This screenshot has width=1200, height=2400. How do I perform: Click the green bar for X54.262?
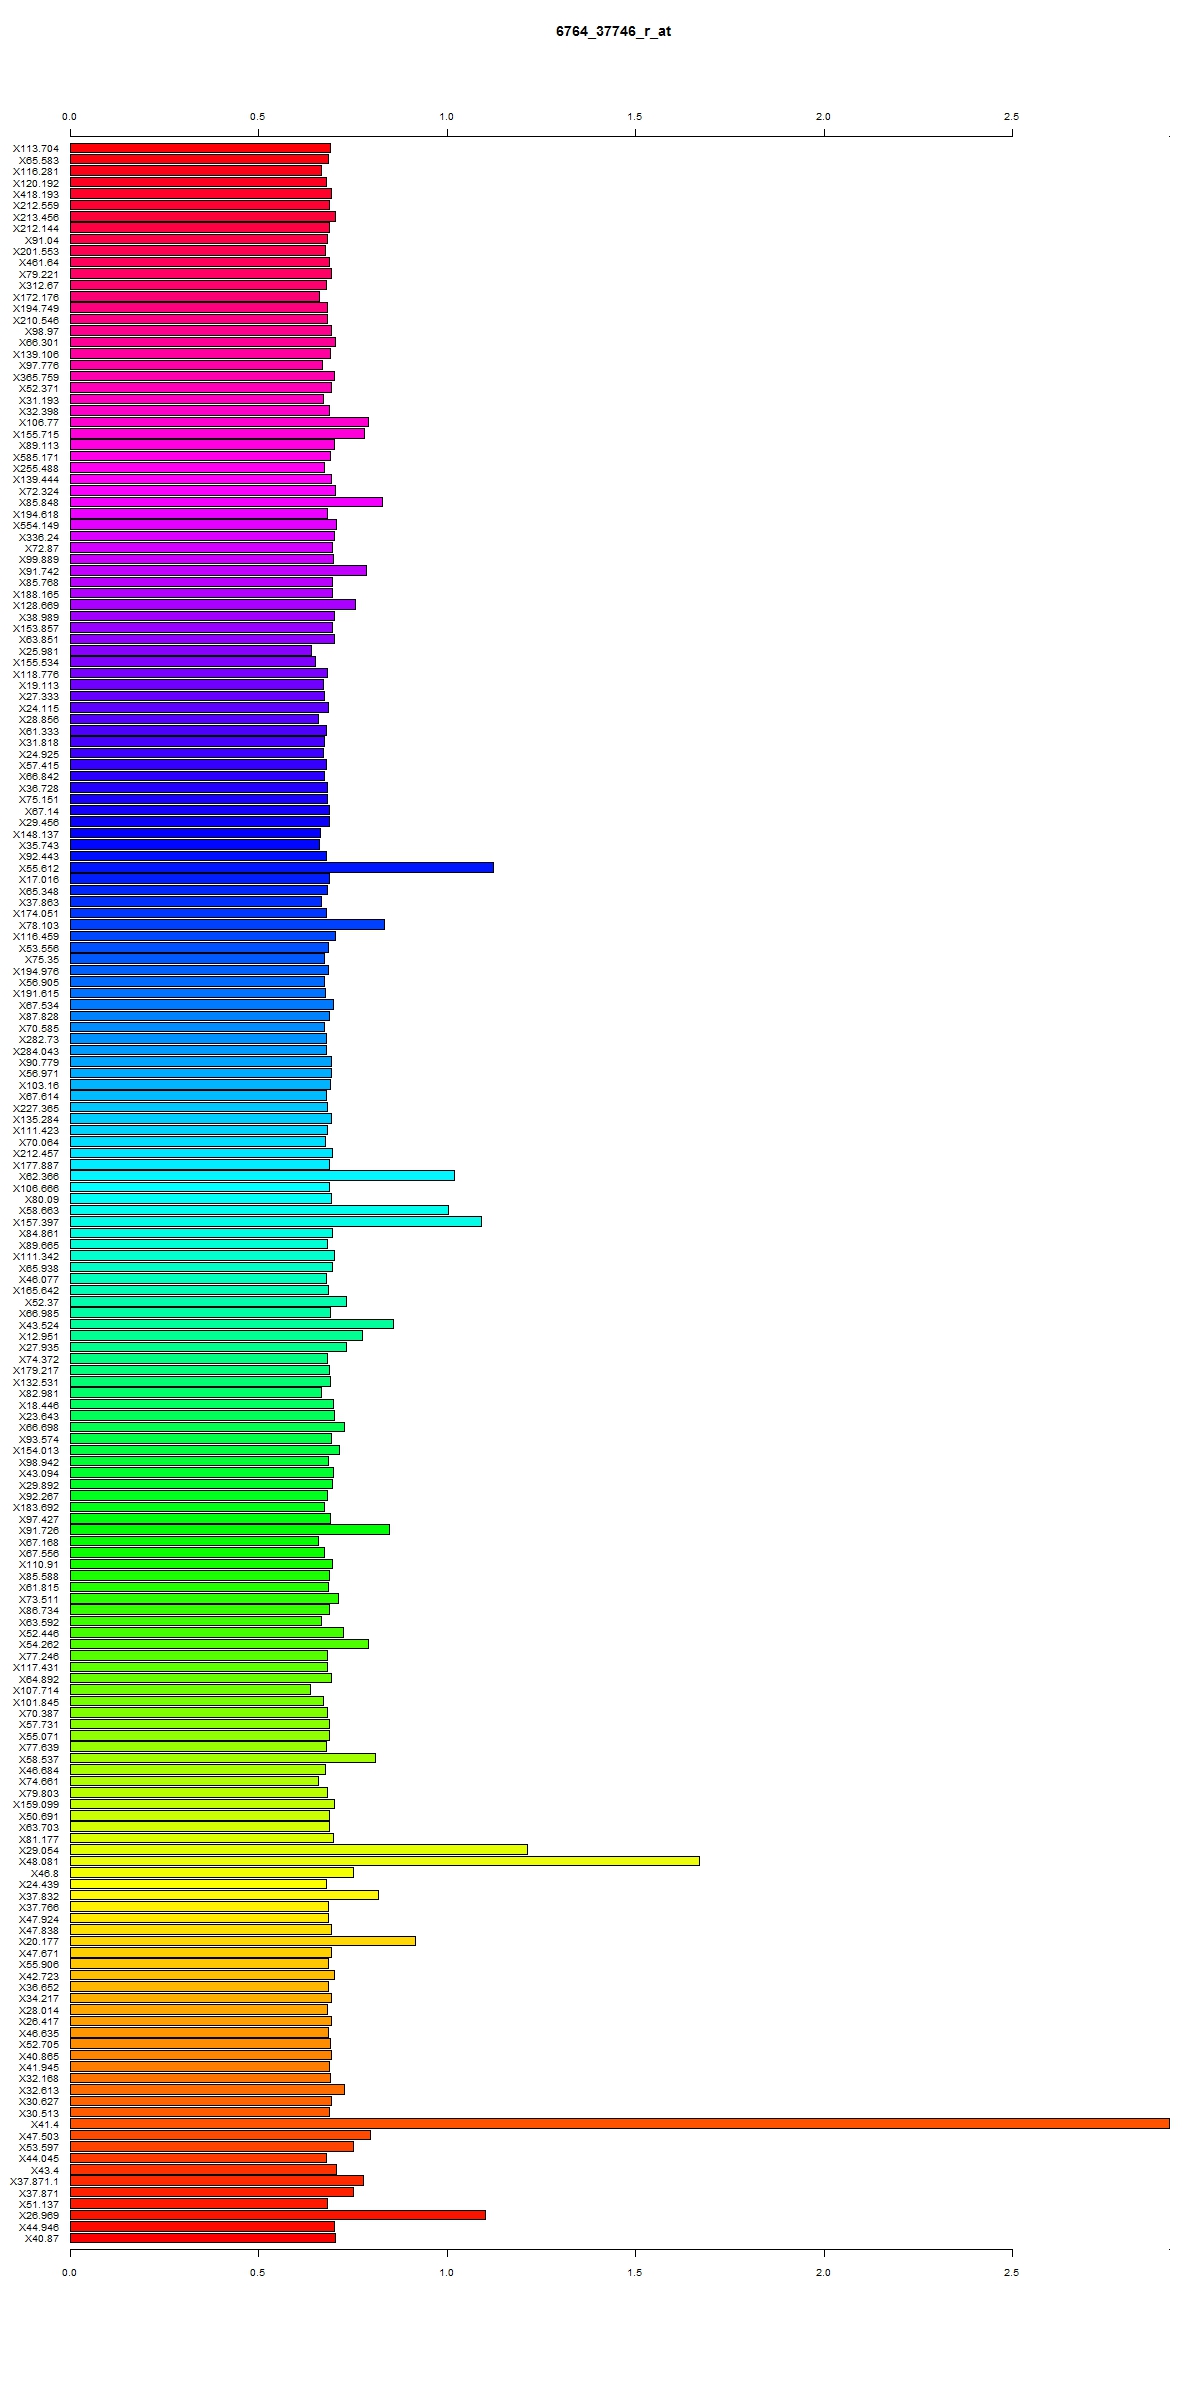click(219, 1644)
